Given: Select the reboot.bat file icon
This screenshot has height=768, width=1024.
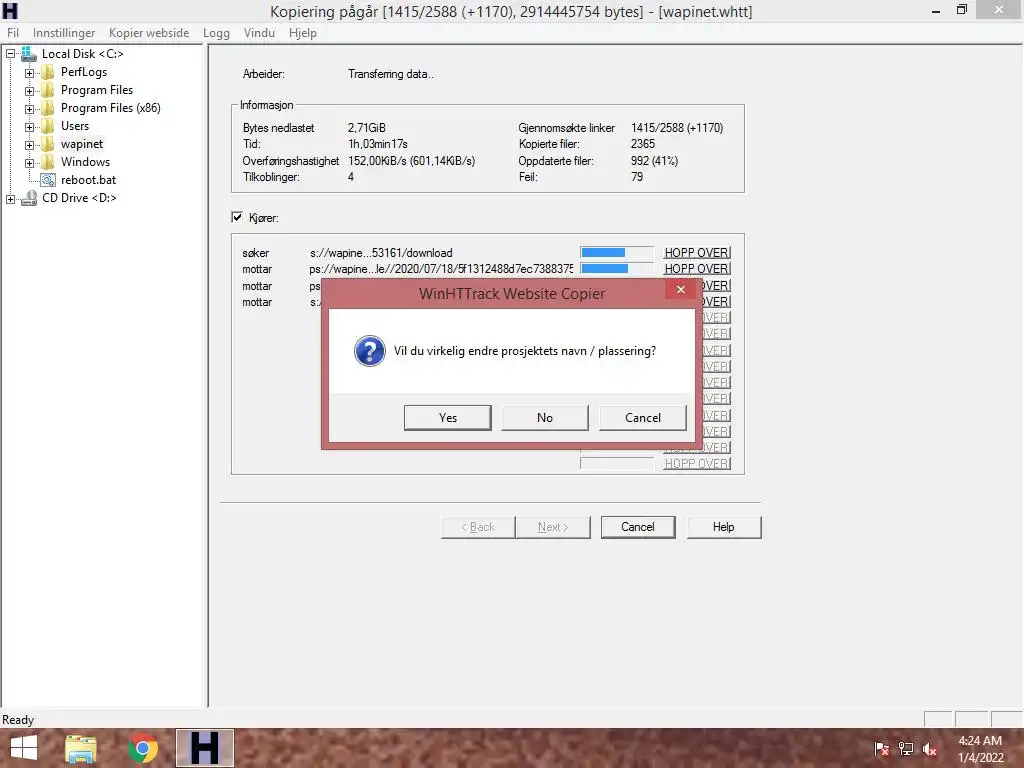Looking at the screenshot, I should coord(48,180).
